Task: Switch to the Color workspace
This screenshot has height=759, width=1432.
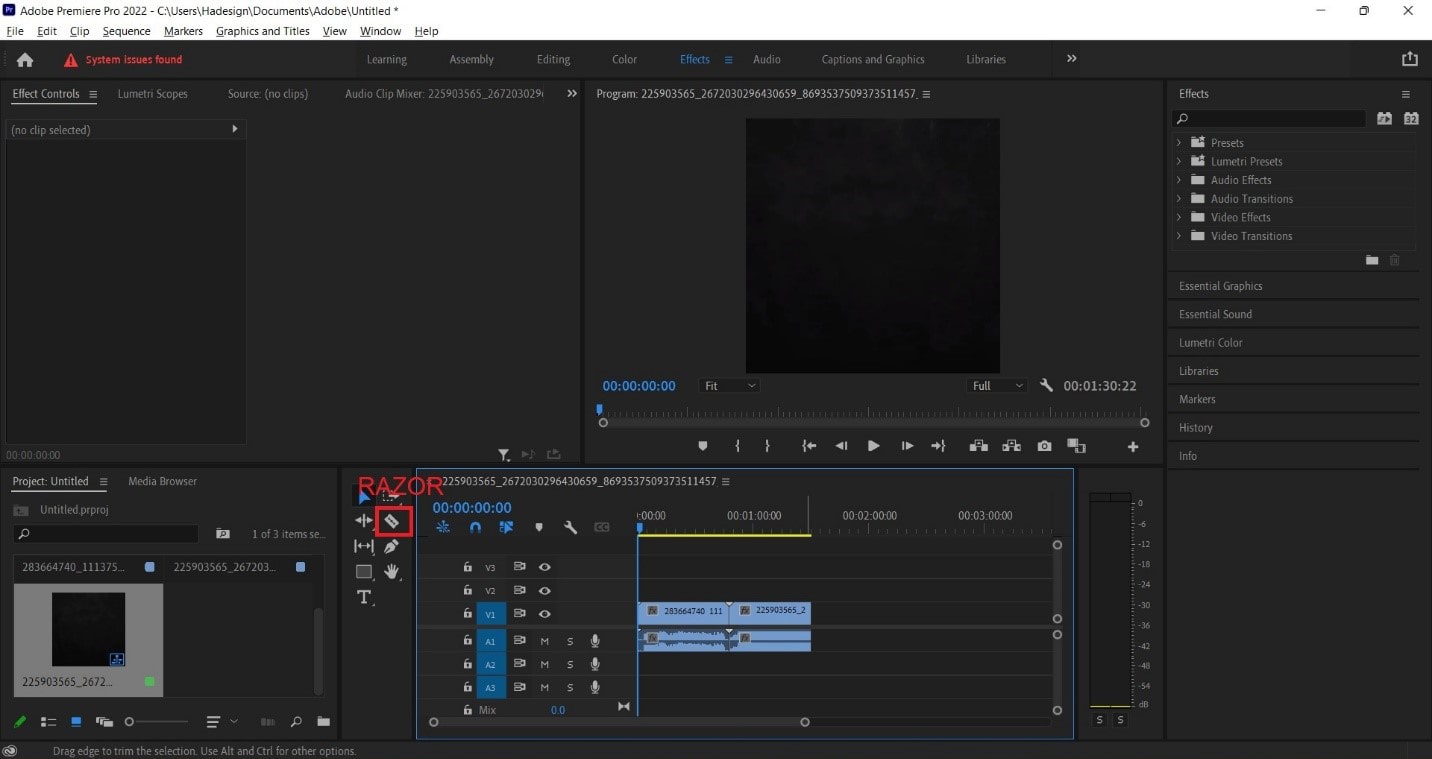Action: coord(624,59)
